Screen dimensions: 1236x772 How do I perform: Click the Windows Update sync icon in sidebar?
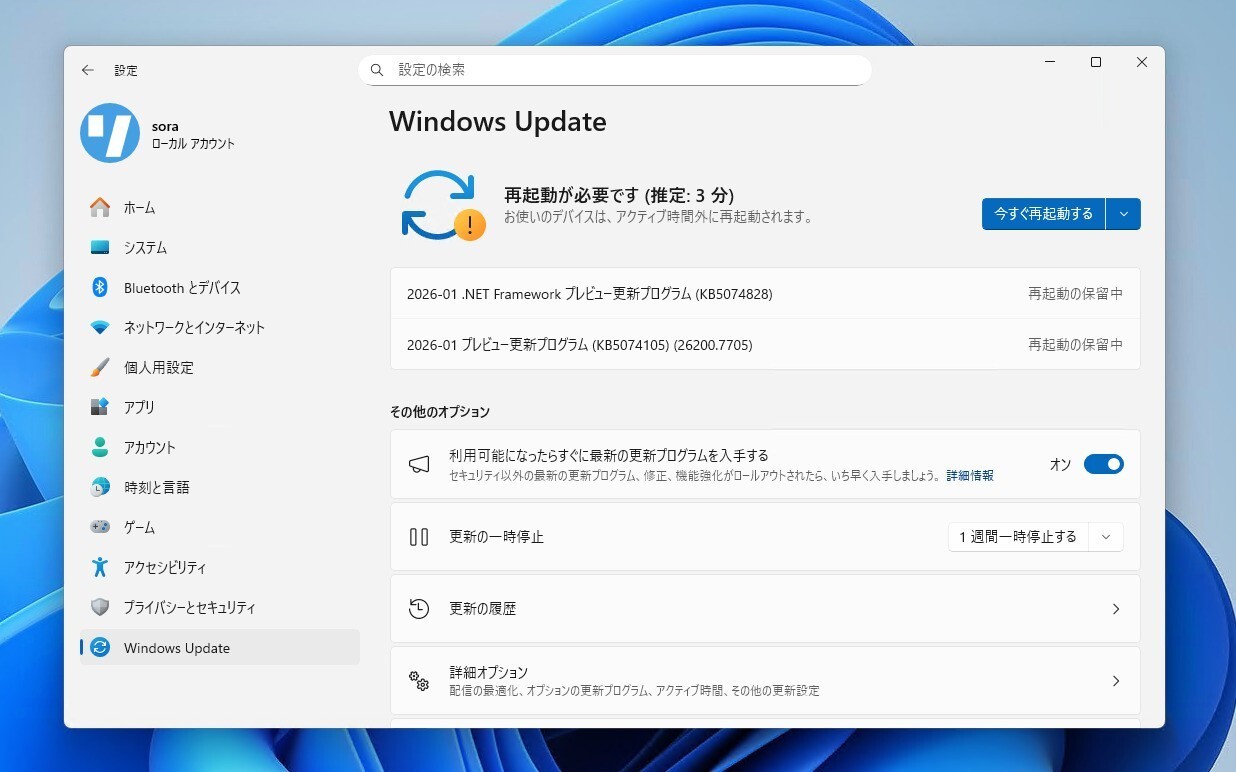(x=100, y=647)
